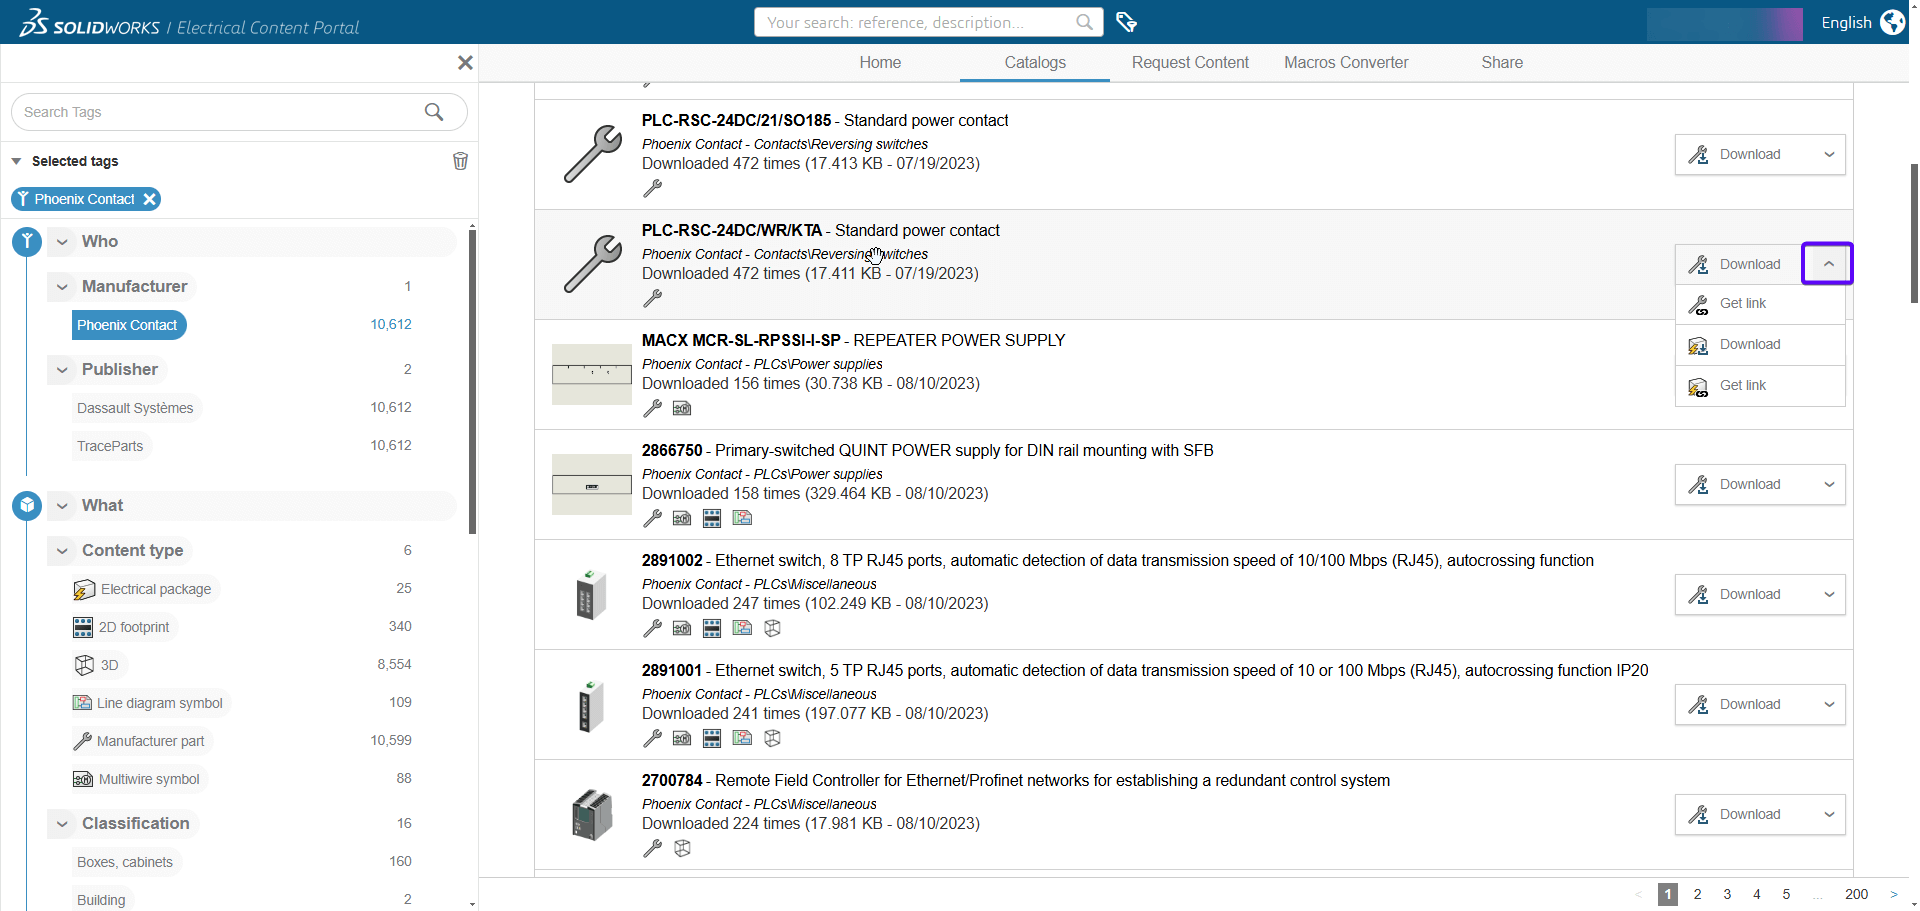Screen dimensions: 1920x911
Task: Open the Macros Converter tab
Action: 1346,62
